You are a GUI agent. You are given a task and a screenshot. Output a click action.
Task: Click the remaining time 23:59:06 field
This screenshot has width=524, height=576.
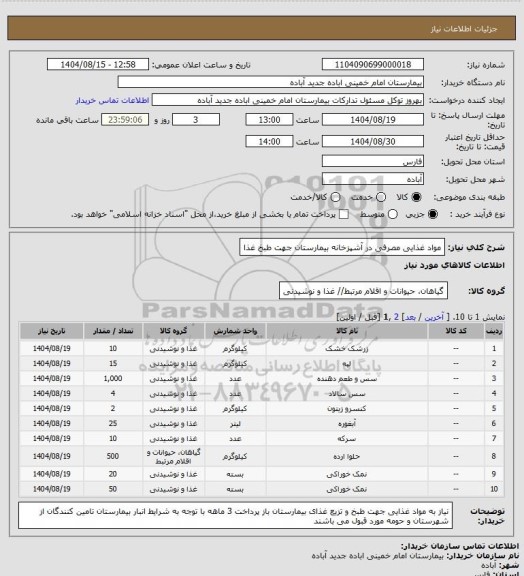(125, 120)
